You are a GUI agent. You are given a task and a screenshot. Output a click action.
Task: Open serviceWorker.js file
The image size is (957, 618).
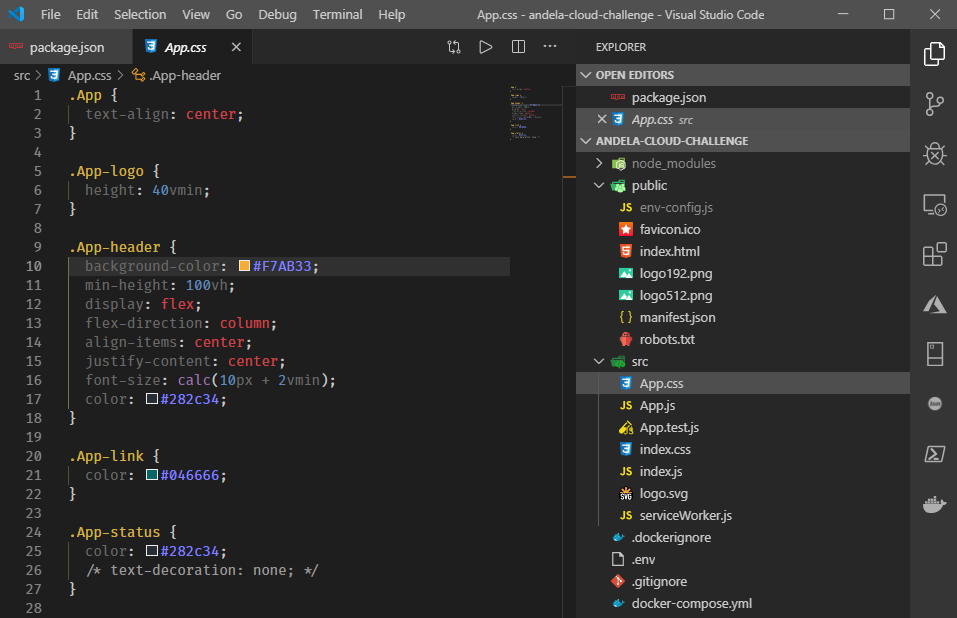[x=743, y=516]
